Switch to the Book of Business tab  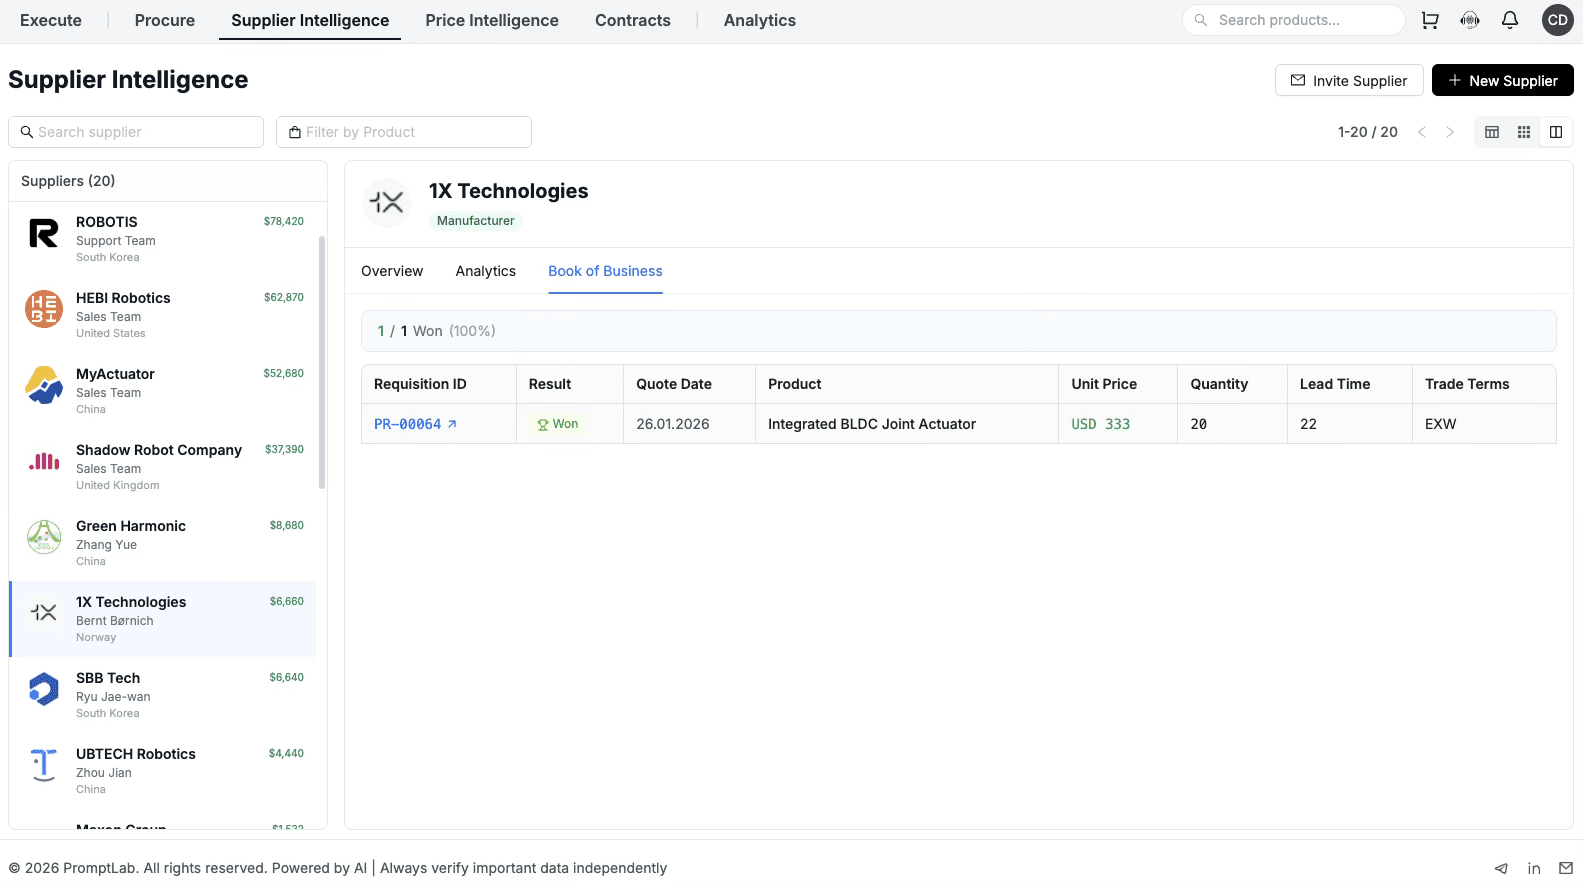coord(605,271)
